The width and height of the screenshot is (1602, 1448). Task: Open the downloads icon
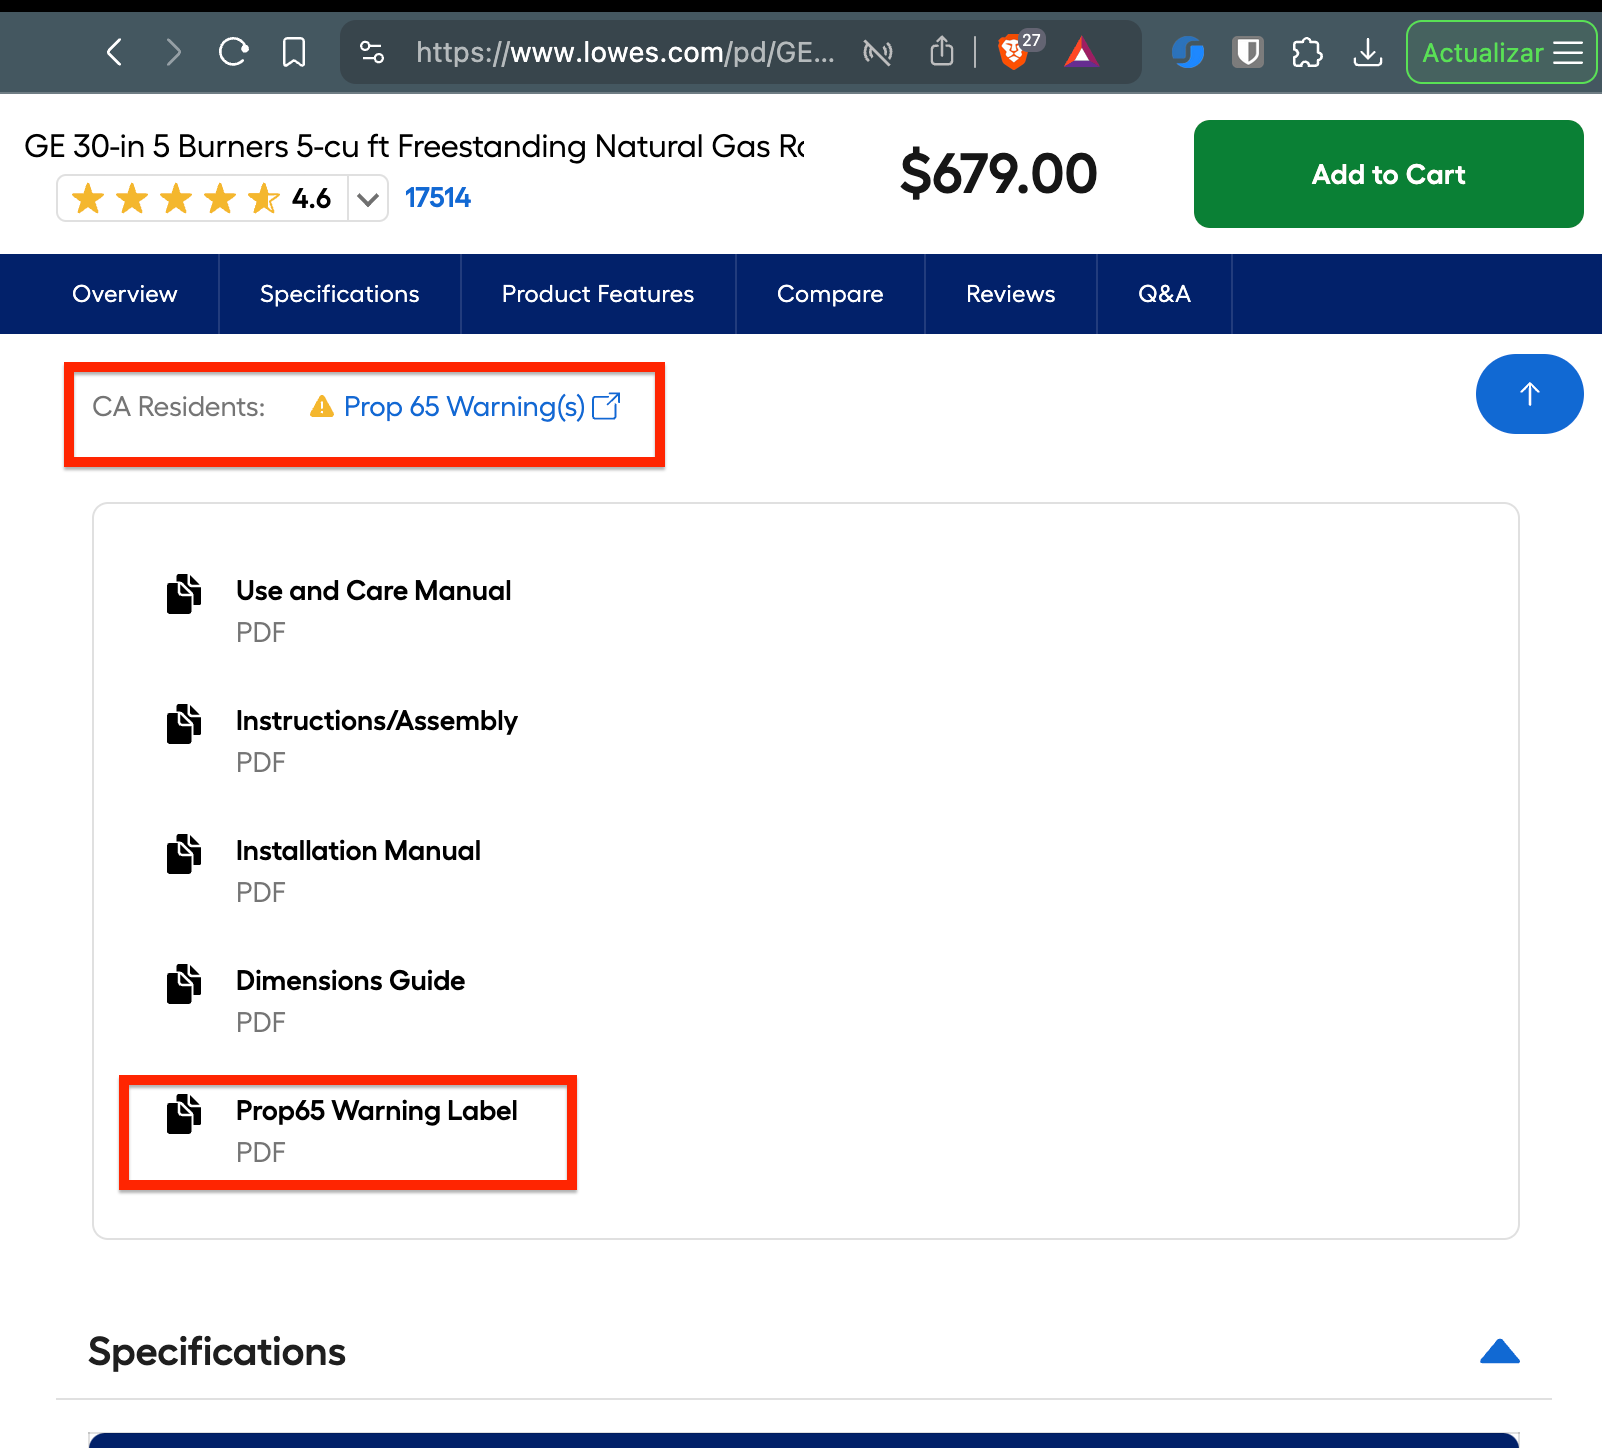coord(1368,52)
